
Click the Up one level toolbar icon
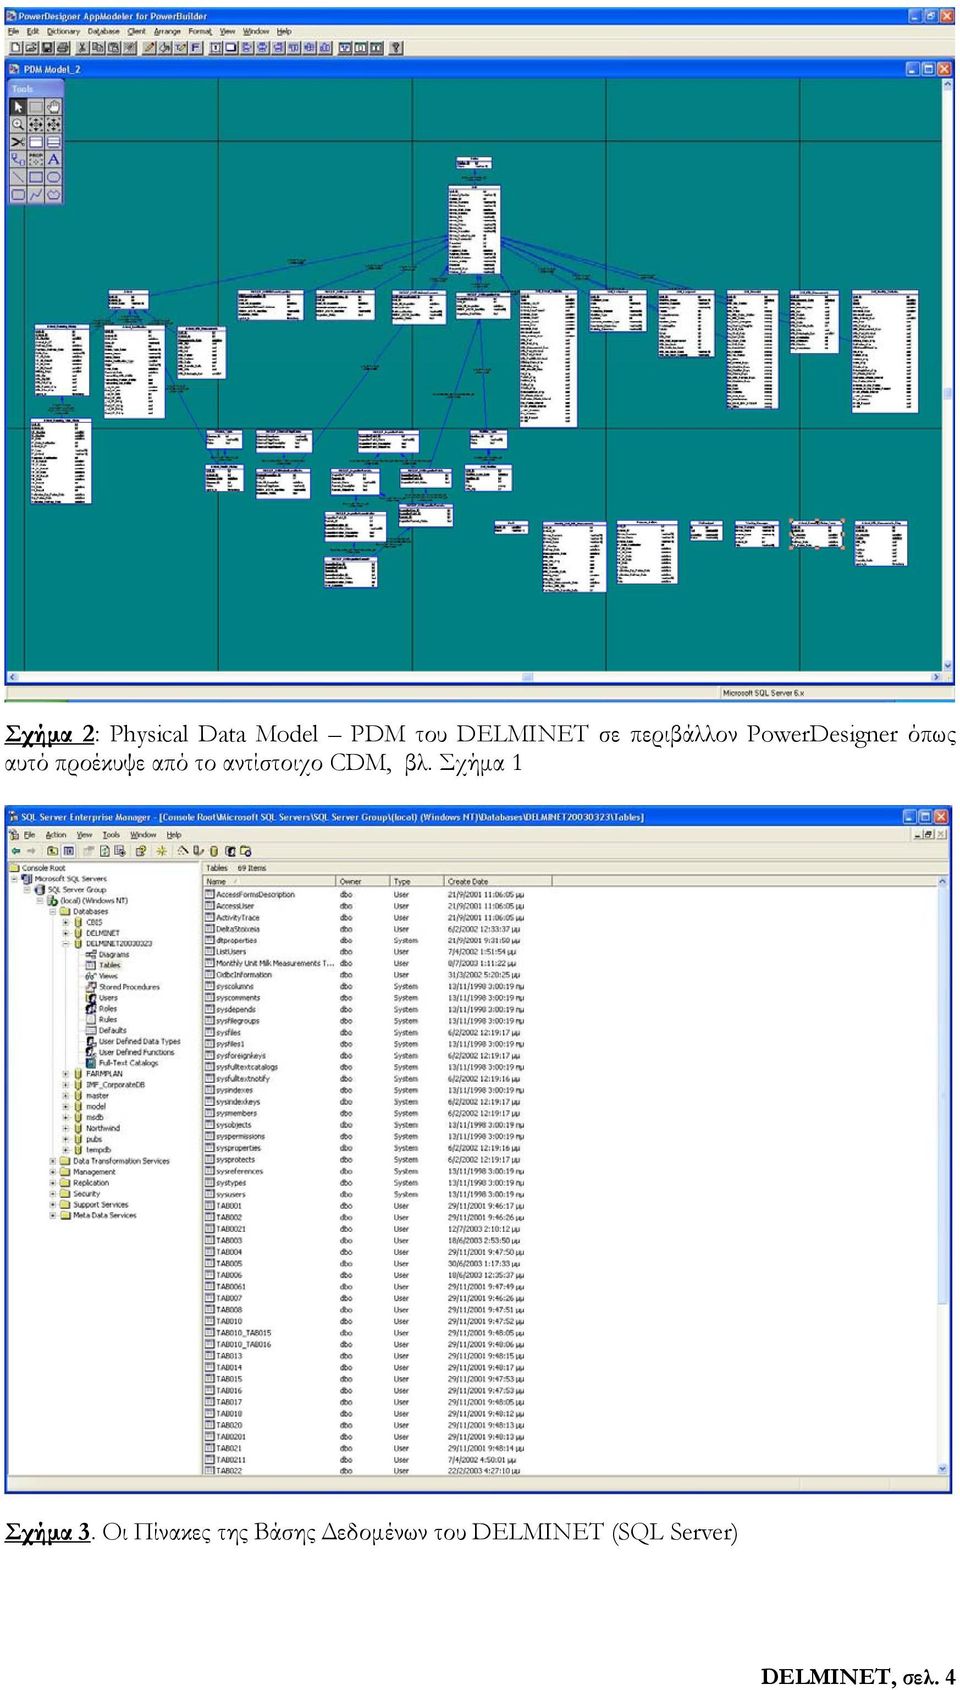coord(53,851)
